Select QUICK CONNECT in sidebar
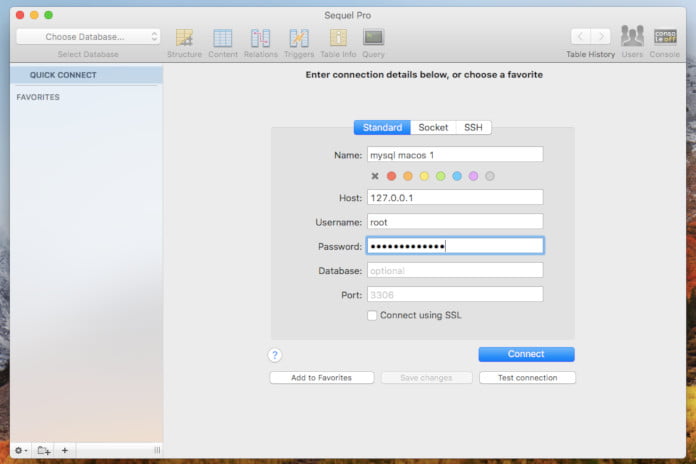Viewport: 696px width, 464px height. tap(87, 75)
